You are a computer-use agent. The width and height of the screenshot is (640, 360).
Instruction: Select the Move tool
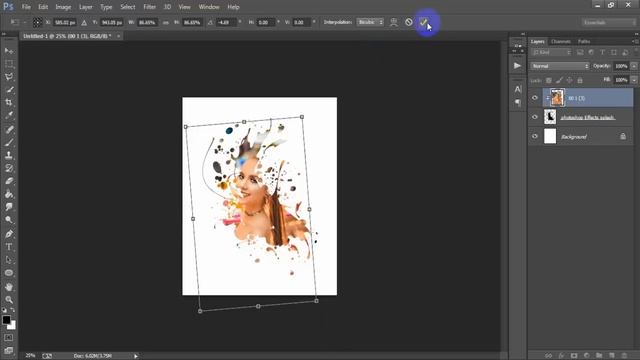[x=9, y=51]
